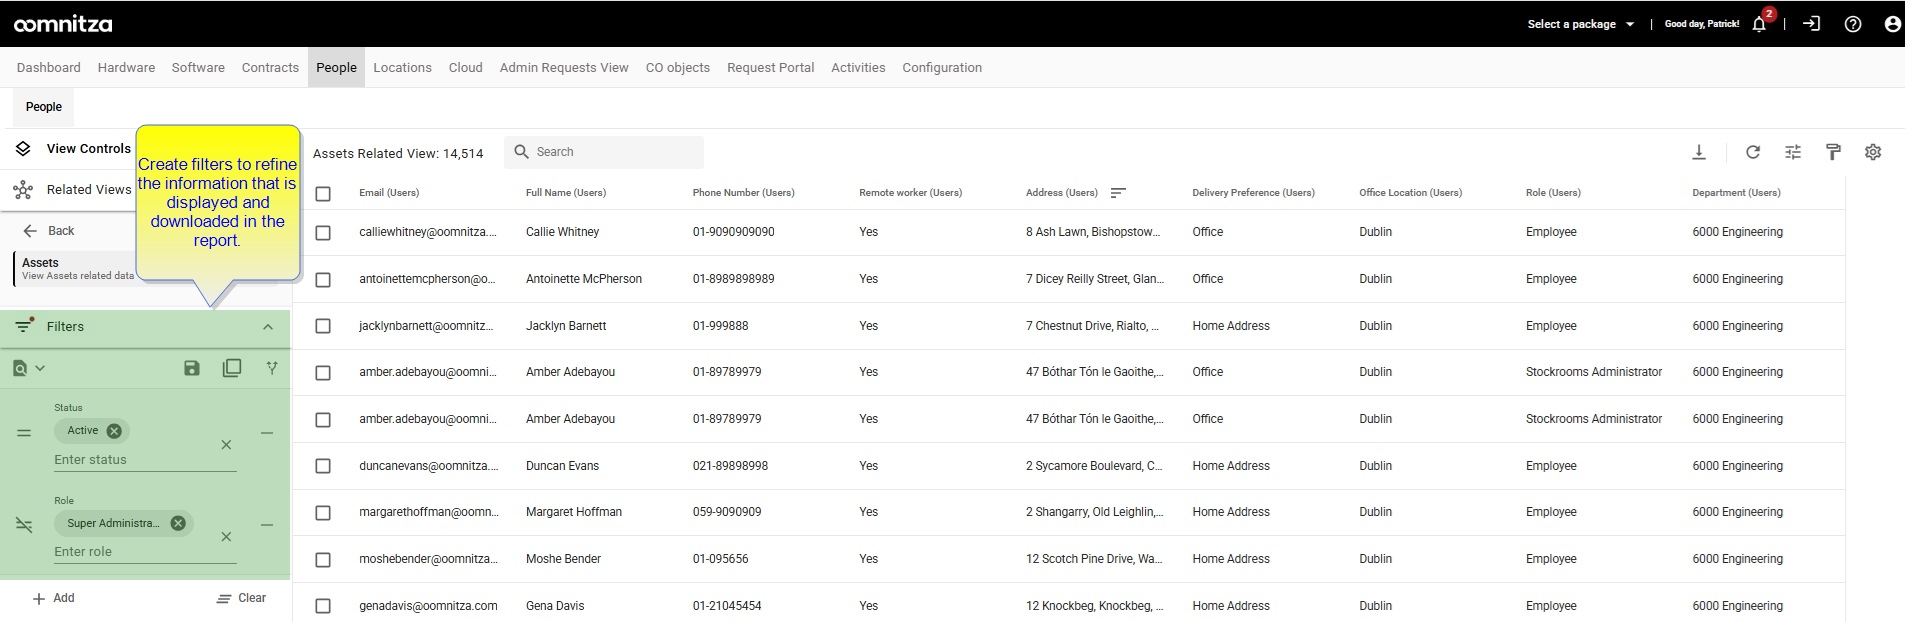1918x622 pixels.
Task: Open the Configuration menu
Action: [942, 68]
